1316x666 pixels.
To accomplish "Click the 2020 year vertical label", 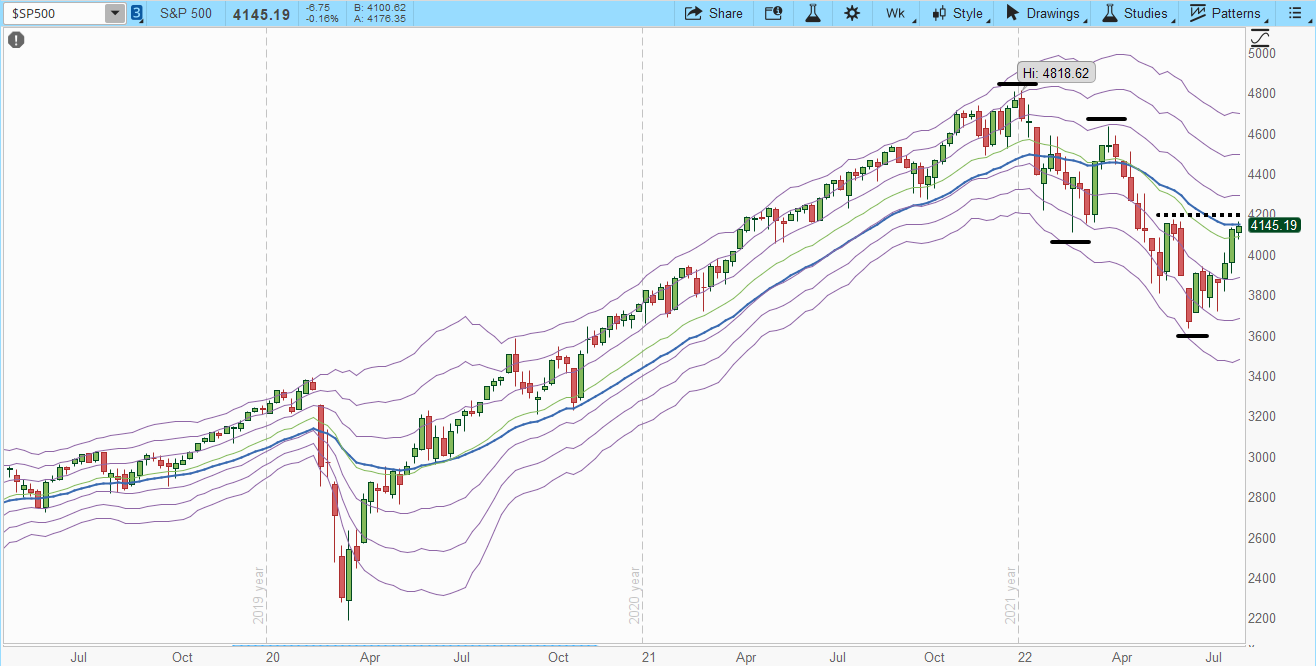I will [634, 596].
